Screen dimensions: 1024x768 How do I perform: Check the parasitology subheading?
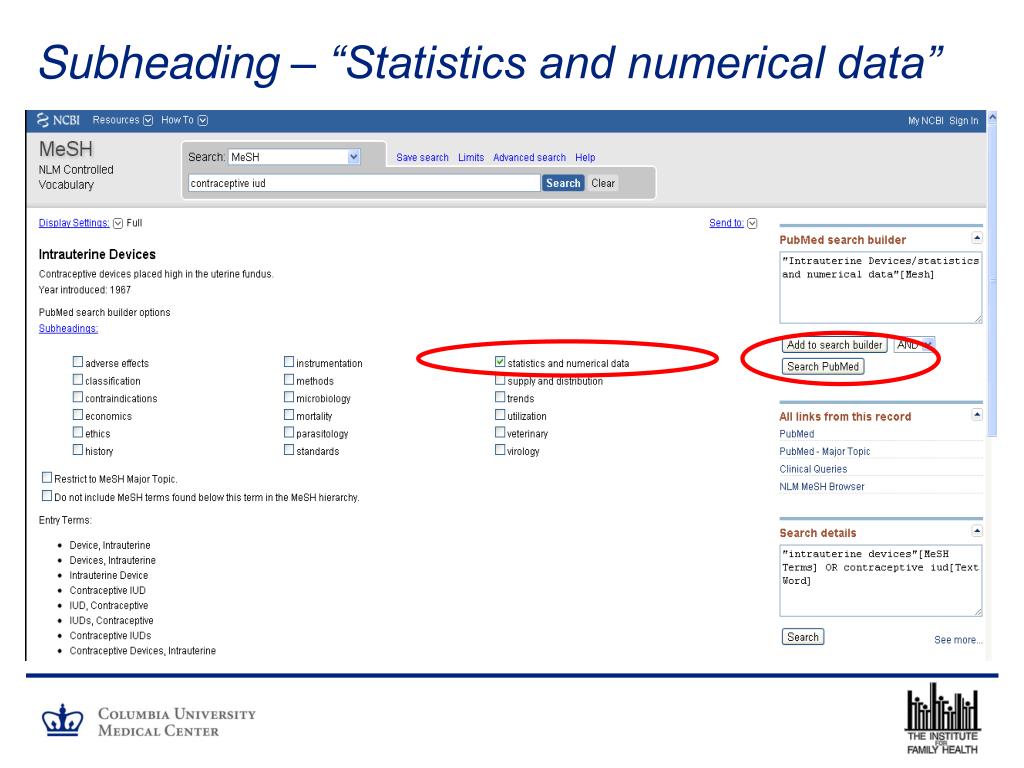coord(289,432)
